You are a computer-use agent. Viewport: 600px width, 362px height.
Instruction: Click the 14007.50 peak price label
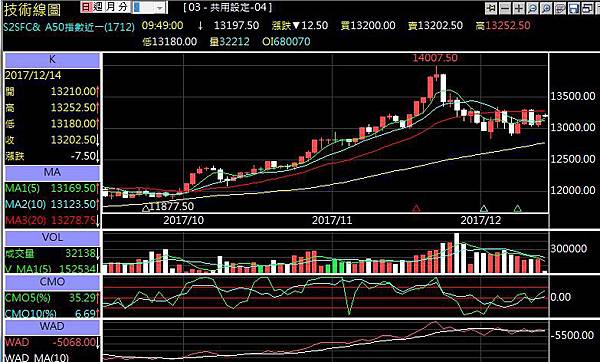tap(435, 58)
